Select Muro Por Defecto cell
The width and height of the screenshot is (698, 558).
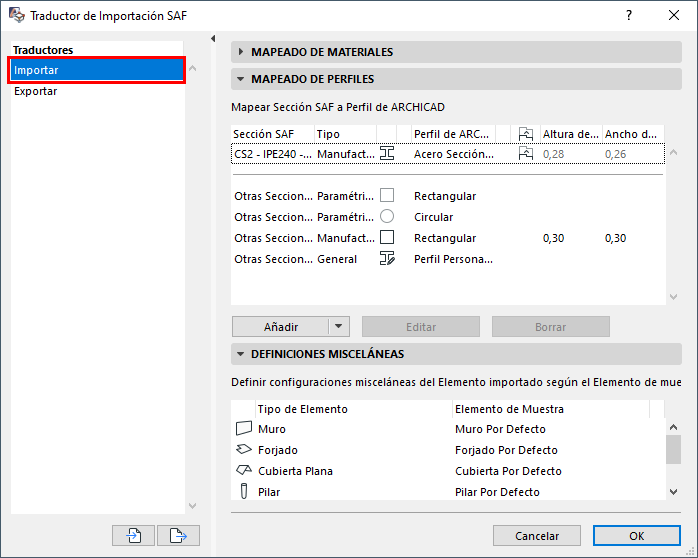tap(500, 429)
